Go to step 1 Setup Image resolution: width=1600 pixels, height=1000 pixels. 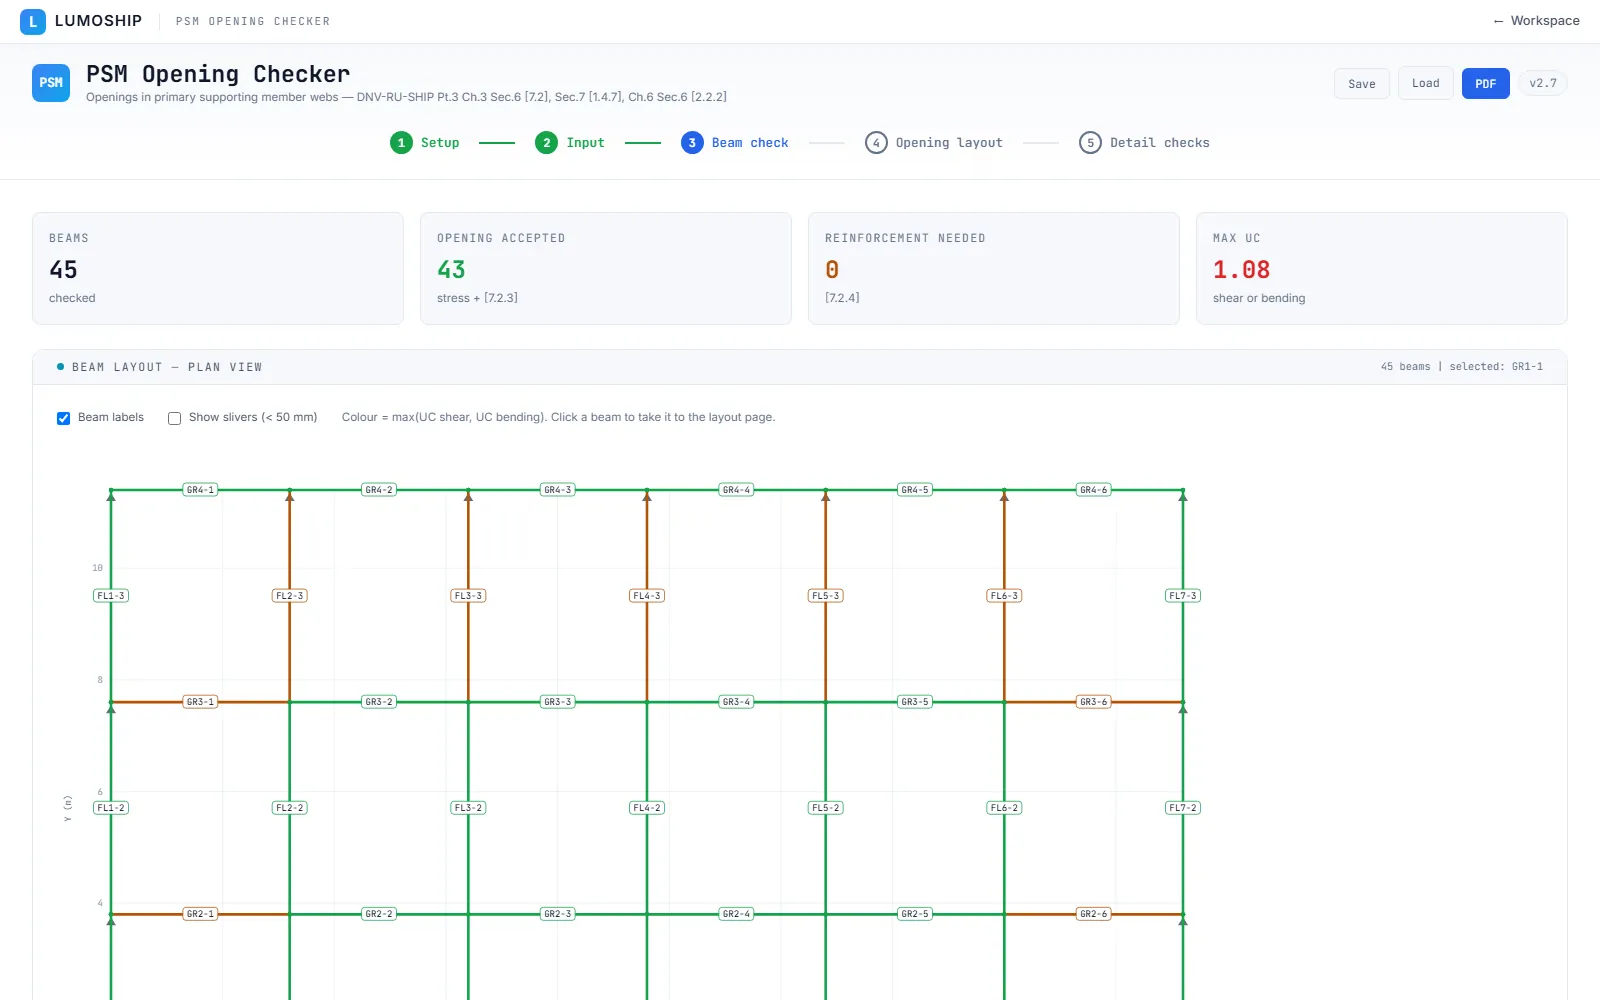click(x=425, y=143)
